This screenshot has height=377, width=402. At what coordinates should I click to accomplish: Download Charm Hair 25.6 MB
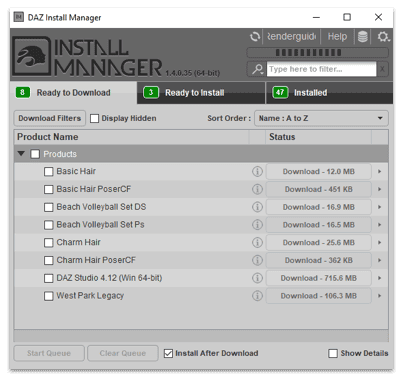(x=319, y=242)
